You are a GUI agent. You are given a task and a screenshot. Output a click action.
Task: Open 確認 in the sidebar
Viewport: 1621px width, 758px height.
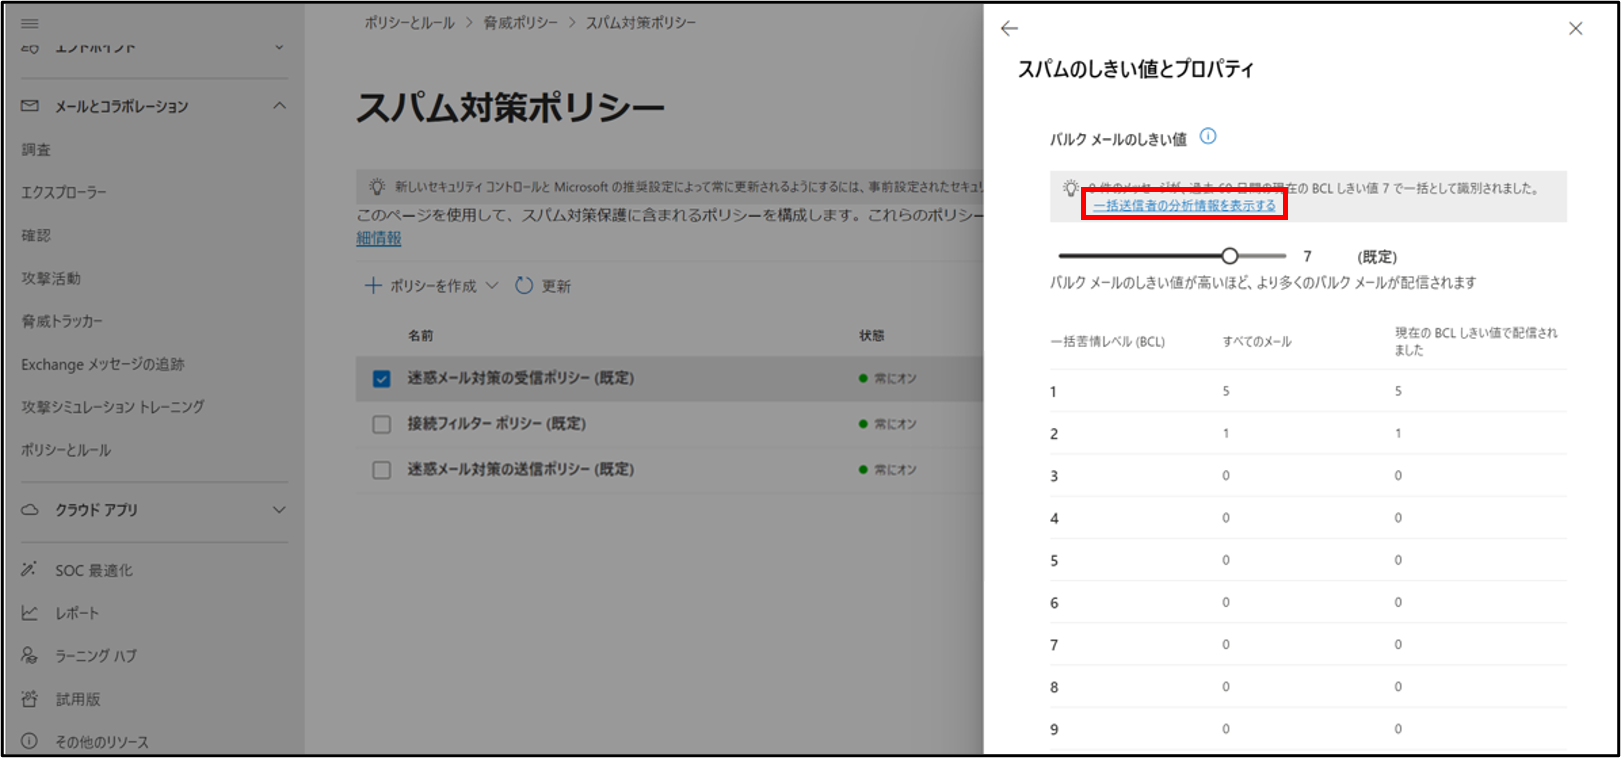36,236
